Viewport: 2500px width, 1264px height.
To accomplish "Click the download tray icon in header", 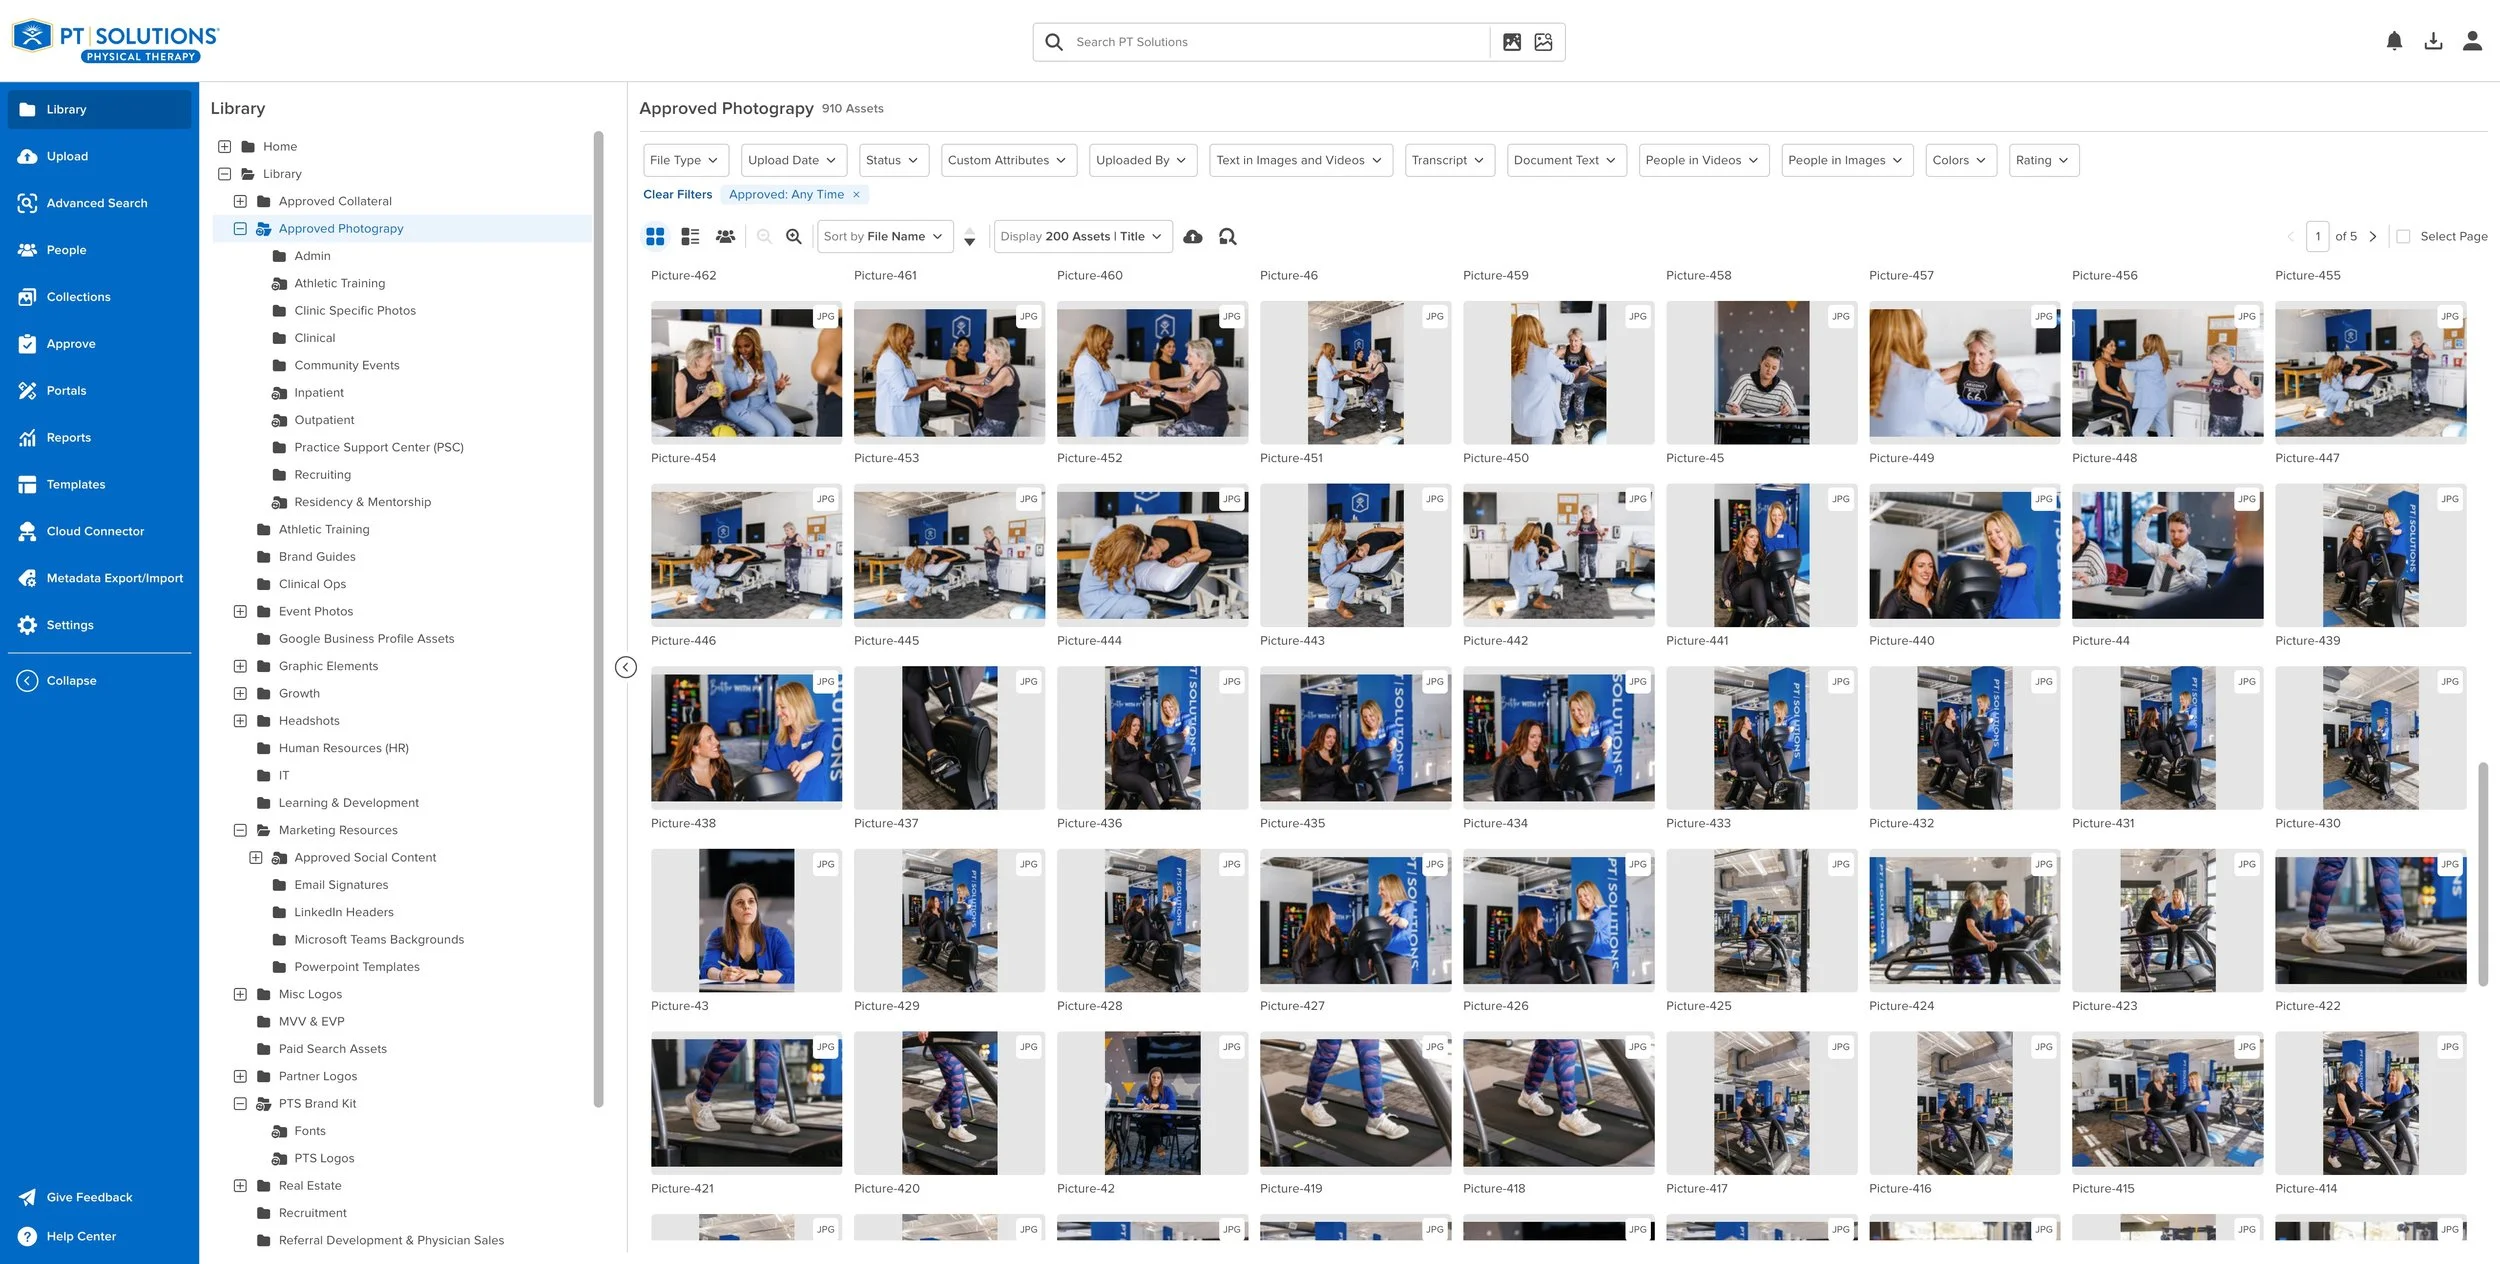I will click(2433, 41).
